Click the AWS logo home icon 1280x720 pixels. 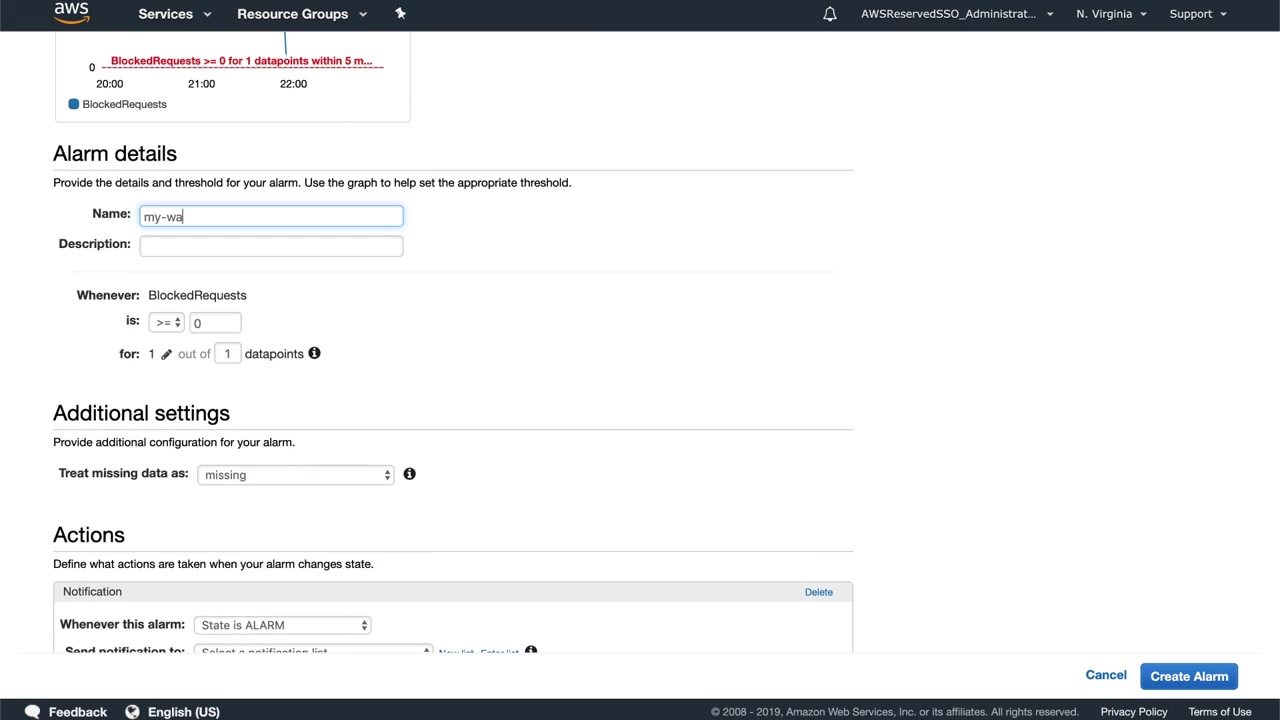tap(71, 13)
